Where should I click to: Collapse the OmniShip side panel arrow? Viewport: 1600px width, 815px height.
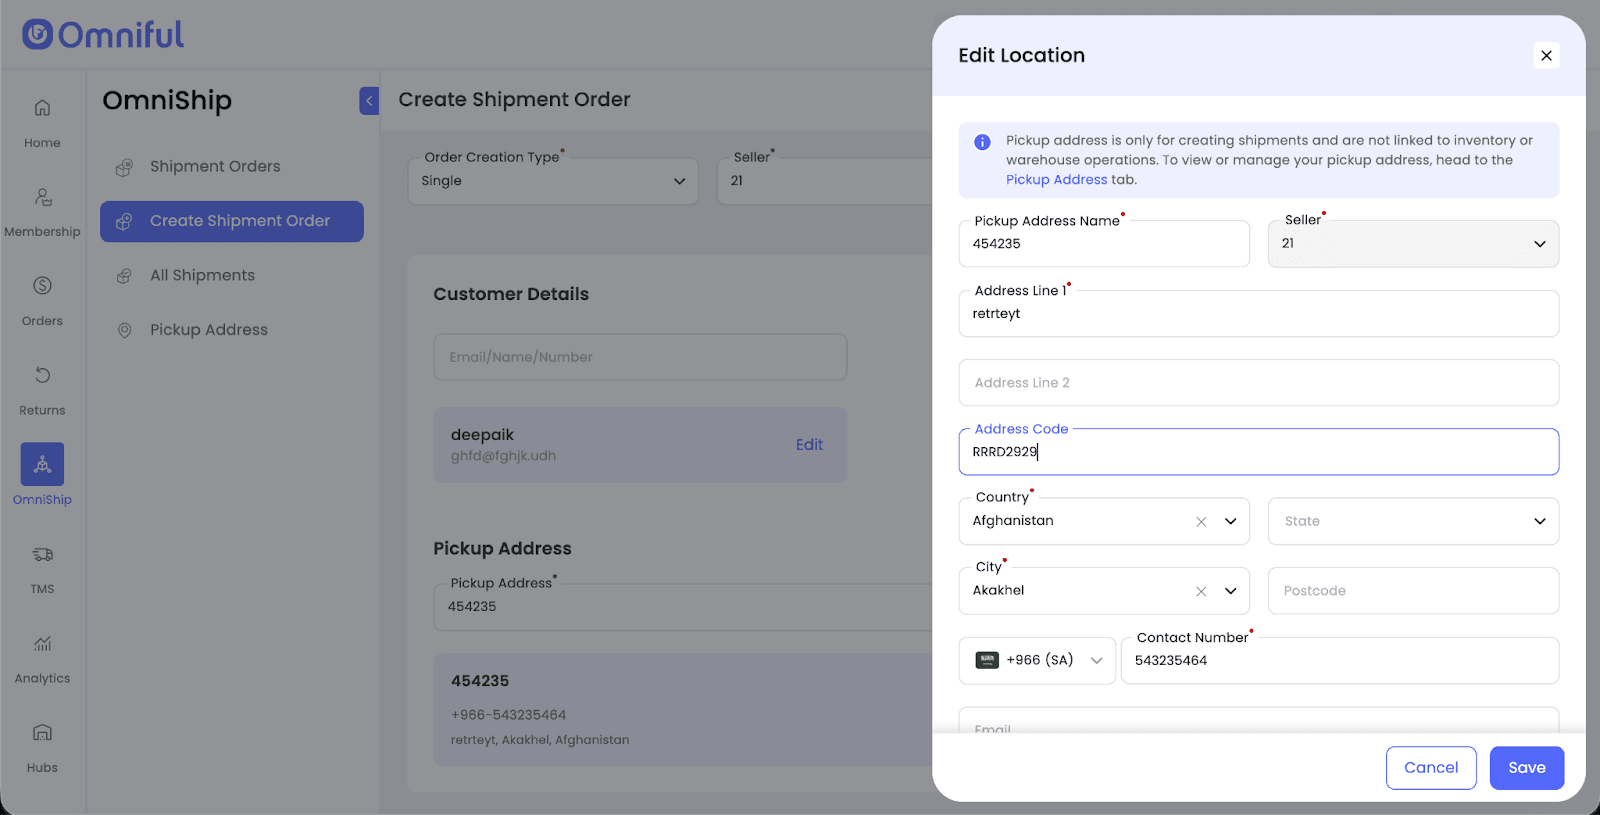(x=369, y=100)
